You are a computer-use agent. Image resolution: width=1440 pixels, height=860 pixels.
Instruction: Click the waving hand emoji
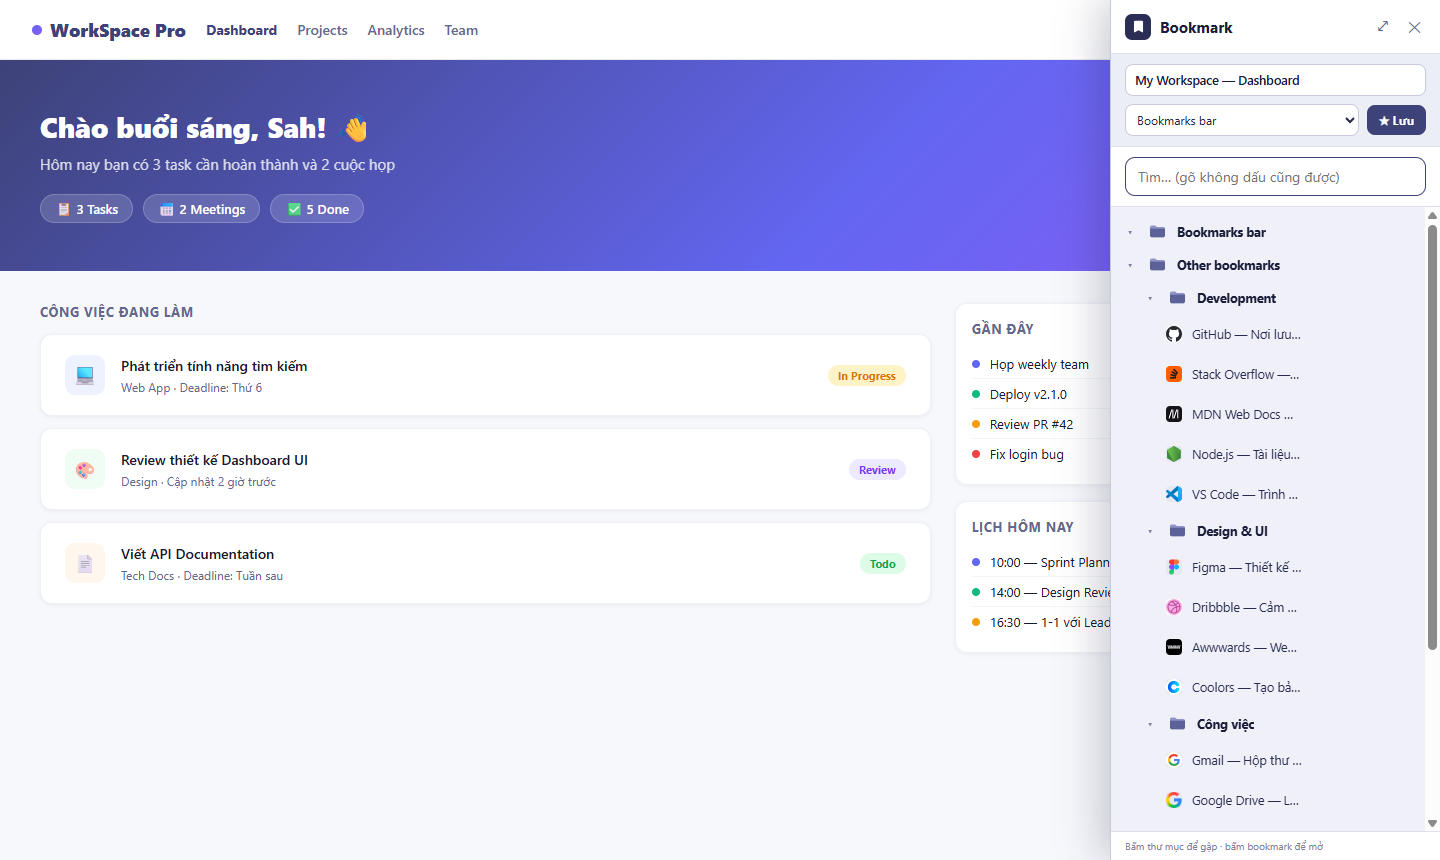(356, 129)
